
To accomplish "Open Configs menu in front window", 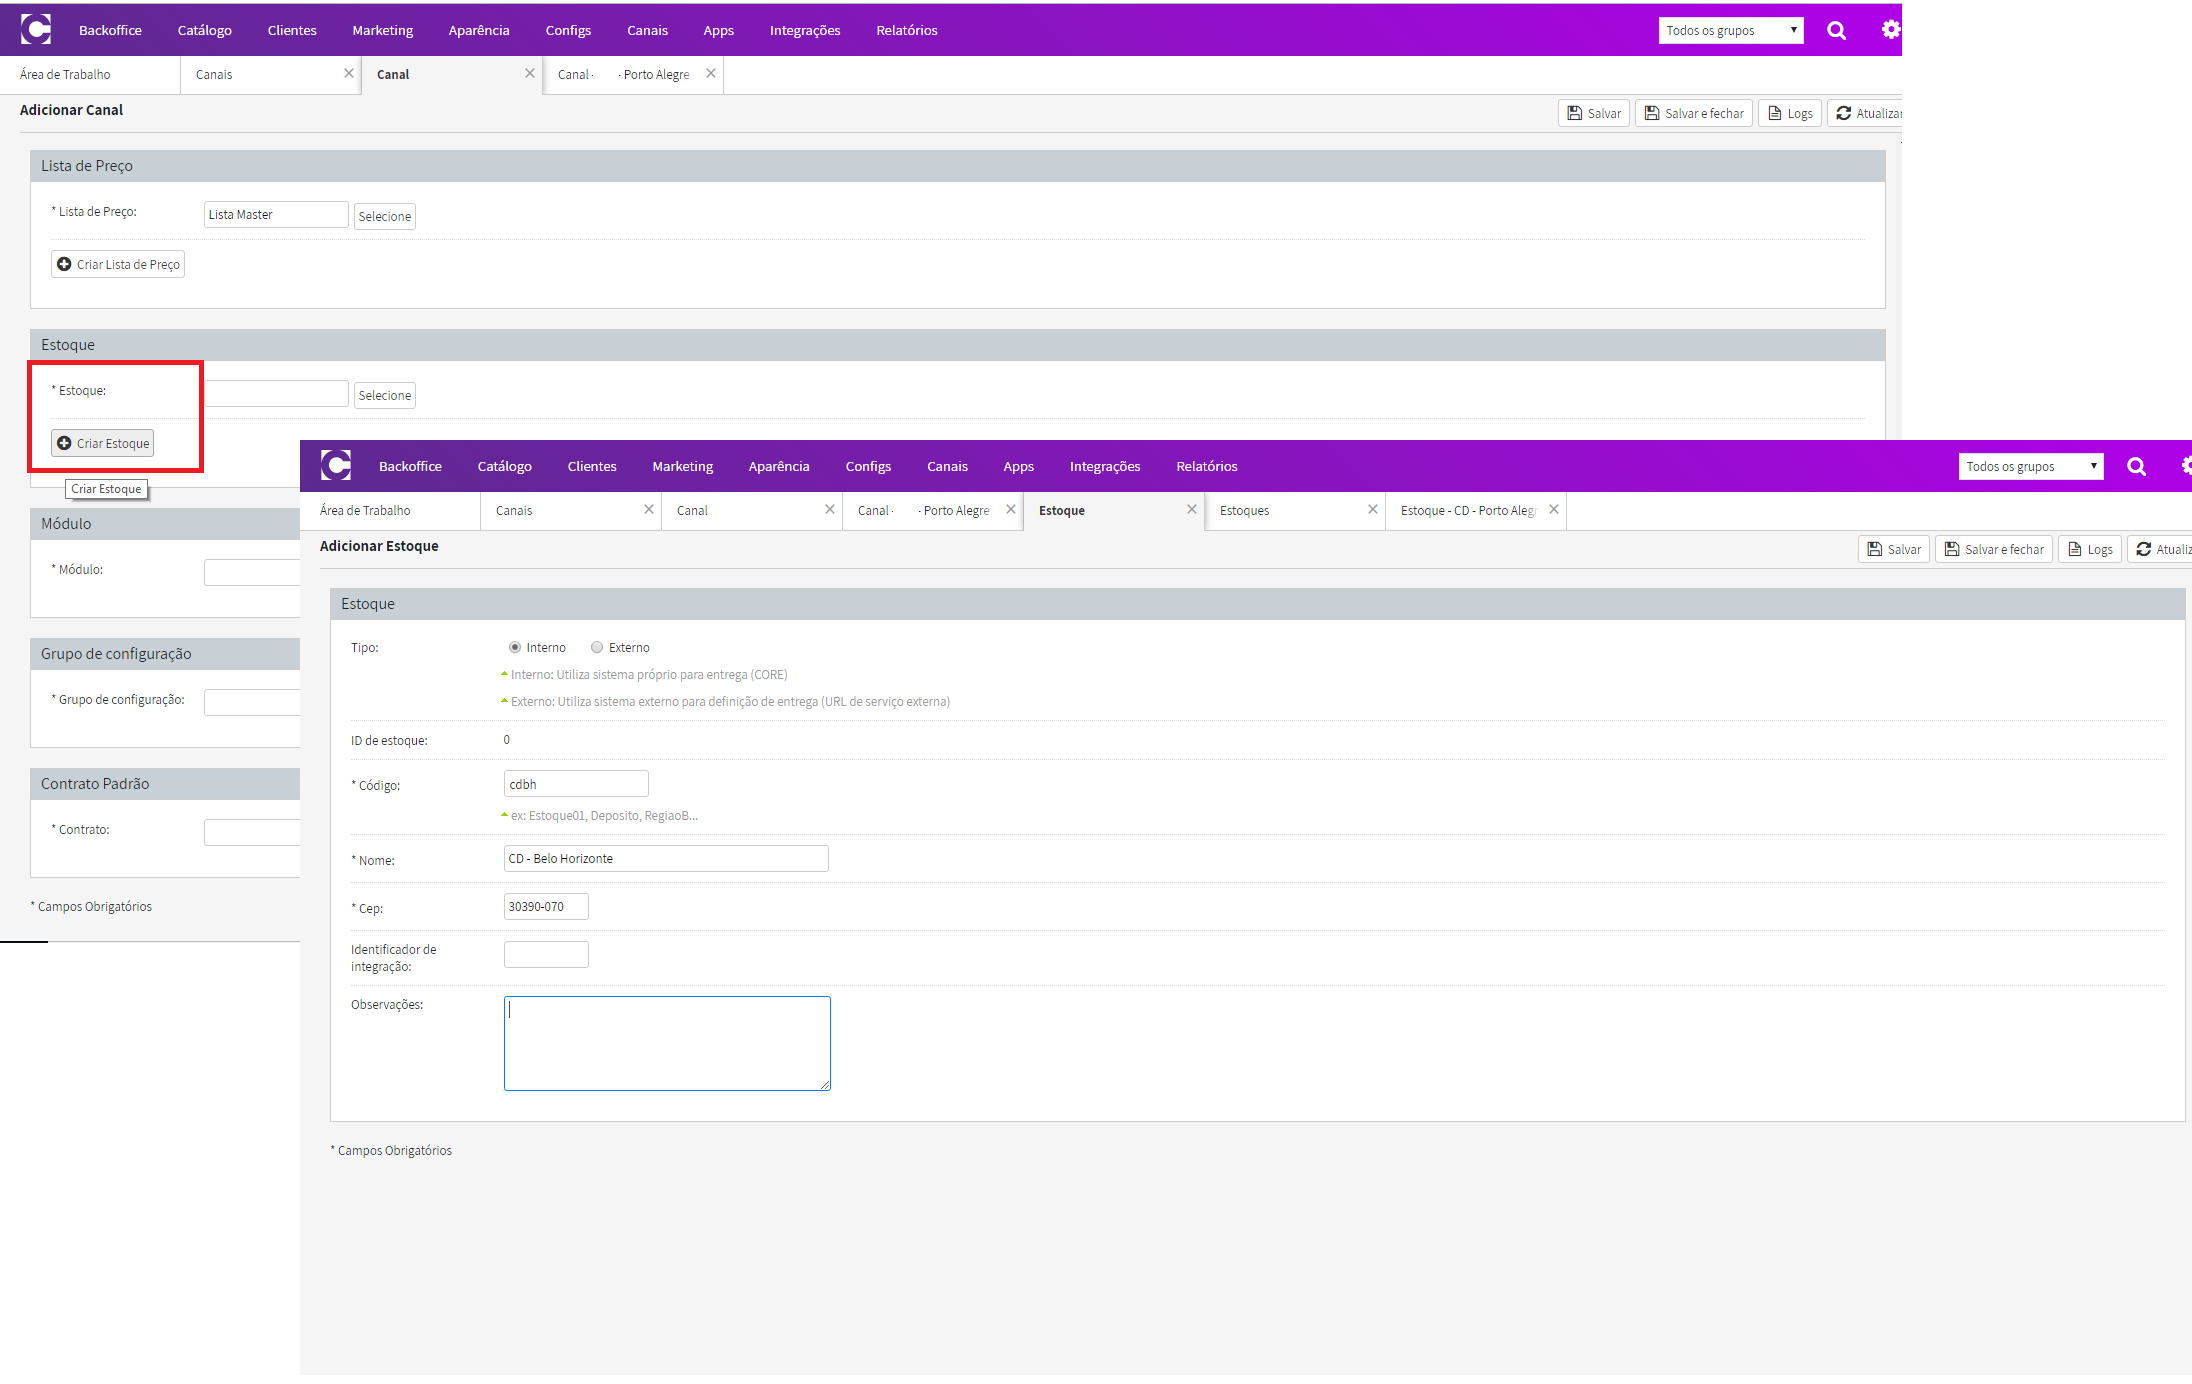I will click(x=868, y=466).
